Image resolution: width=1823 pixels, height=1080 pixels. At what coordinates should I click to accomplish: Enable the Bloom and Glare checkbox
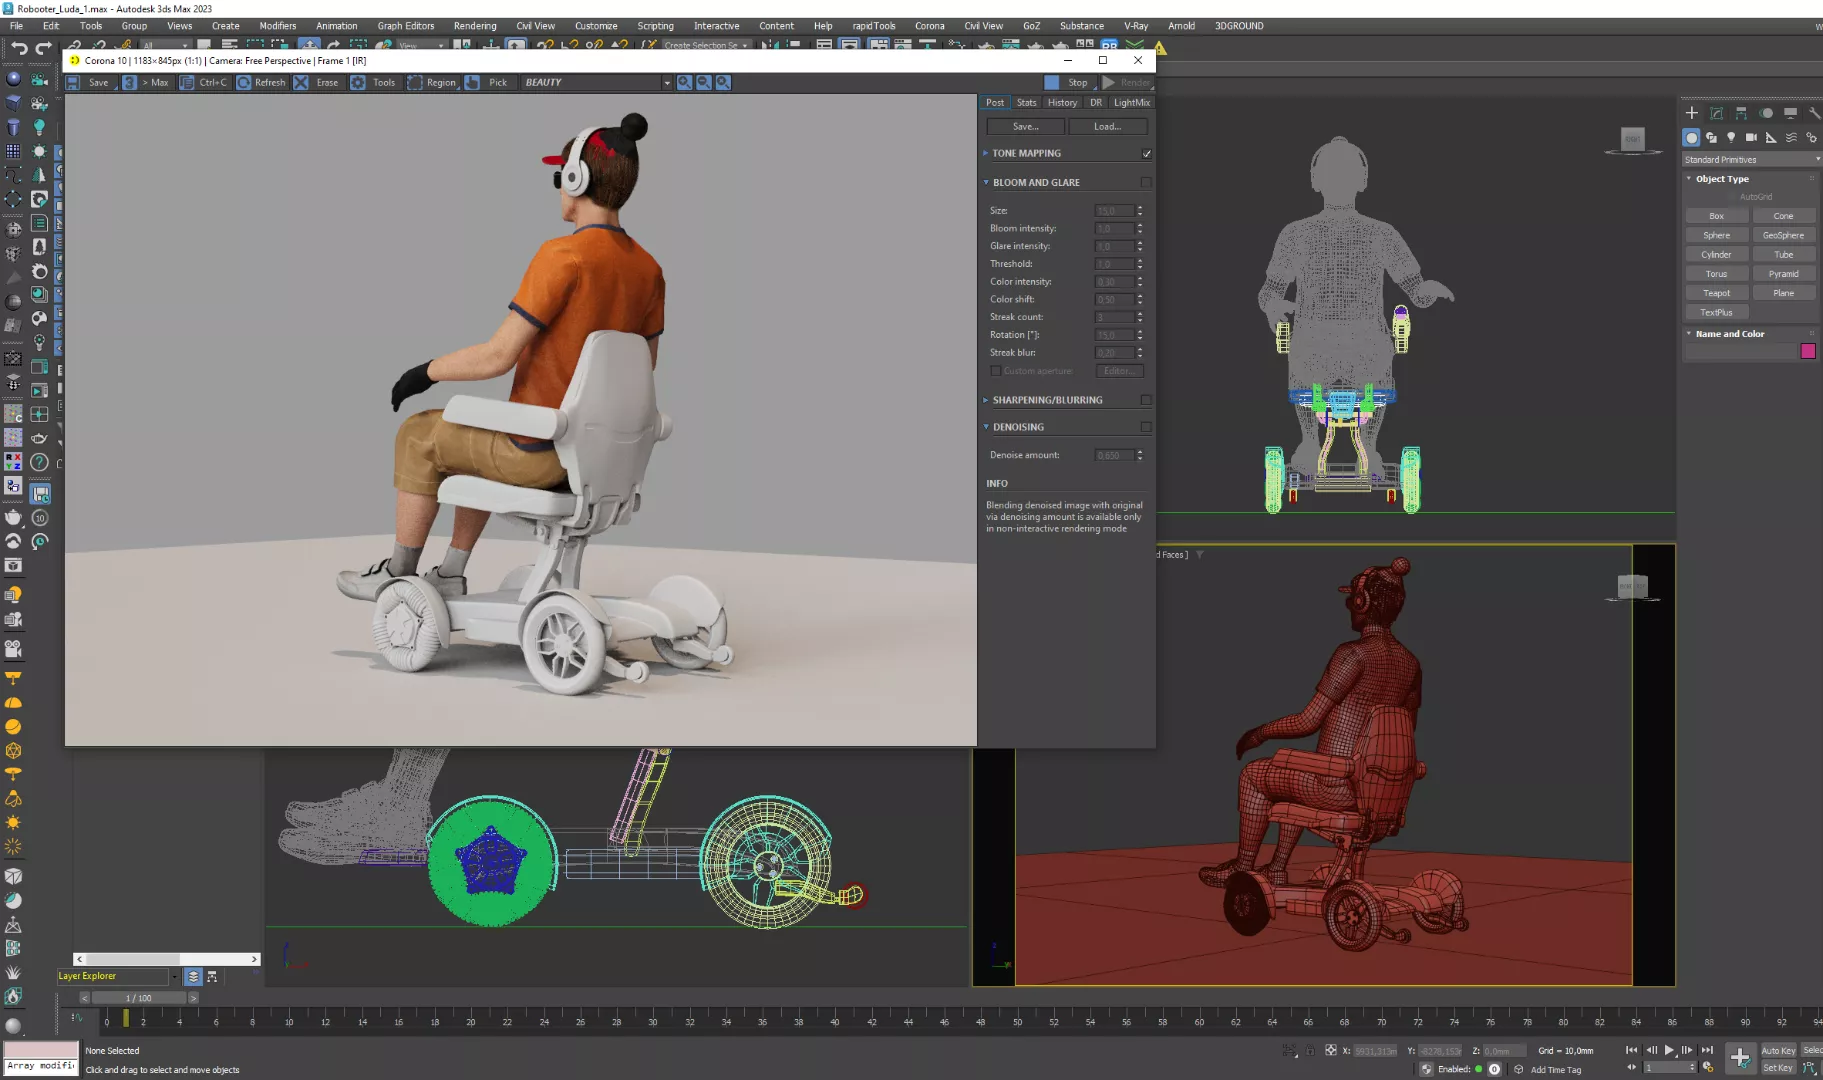1146,183
